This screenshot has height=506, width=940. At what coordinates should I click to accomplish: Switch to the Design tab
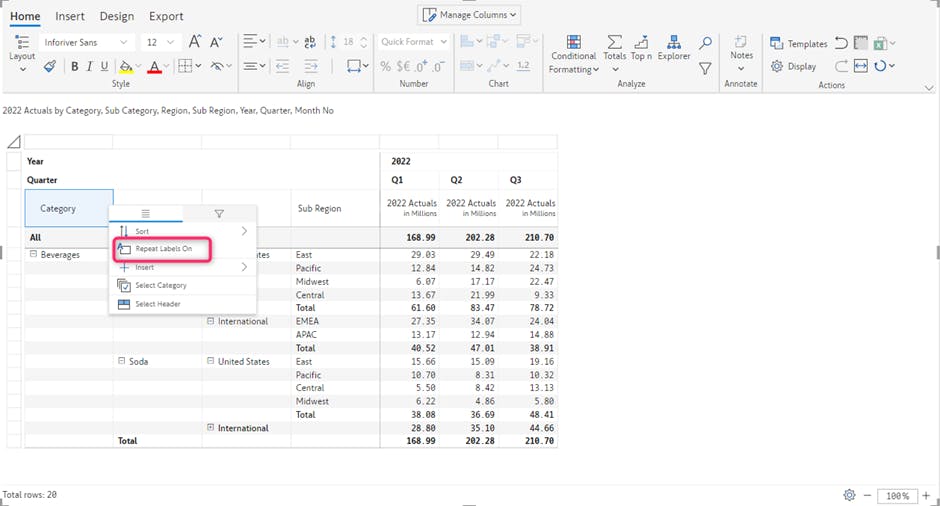coord(117,16)
